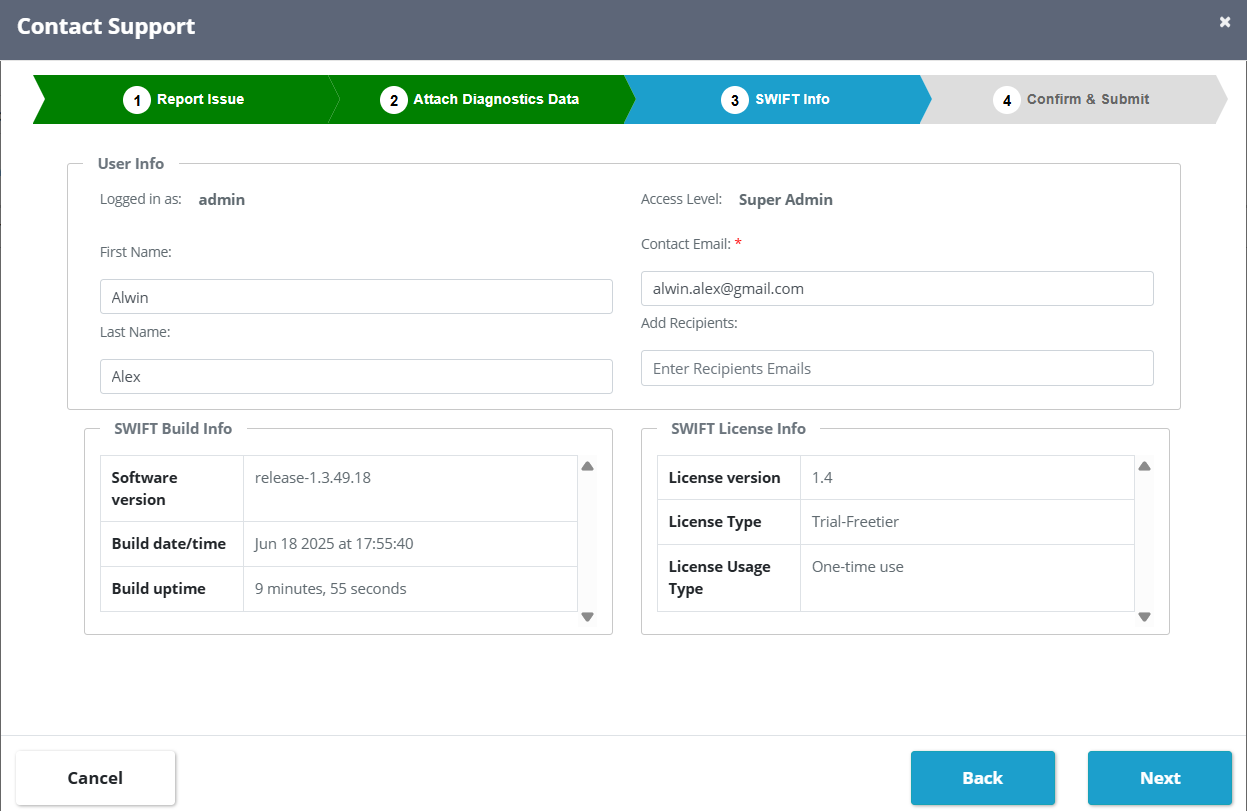Viewport: 1247px width, 811px height.
Task: Select license type 'Trial-Freetier'
Action: coord(855,522)
